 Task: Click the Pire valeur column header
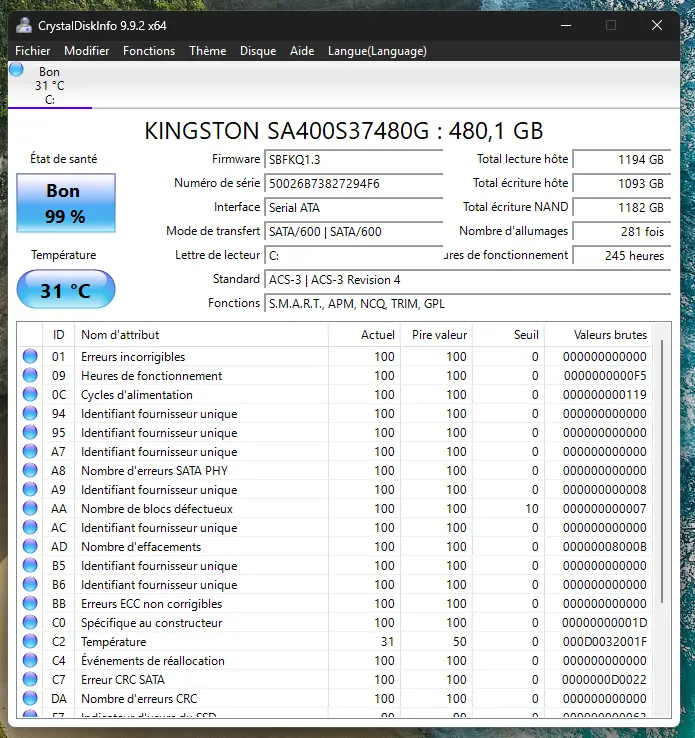click(x=437, y=335)
